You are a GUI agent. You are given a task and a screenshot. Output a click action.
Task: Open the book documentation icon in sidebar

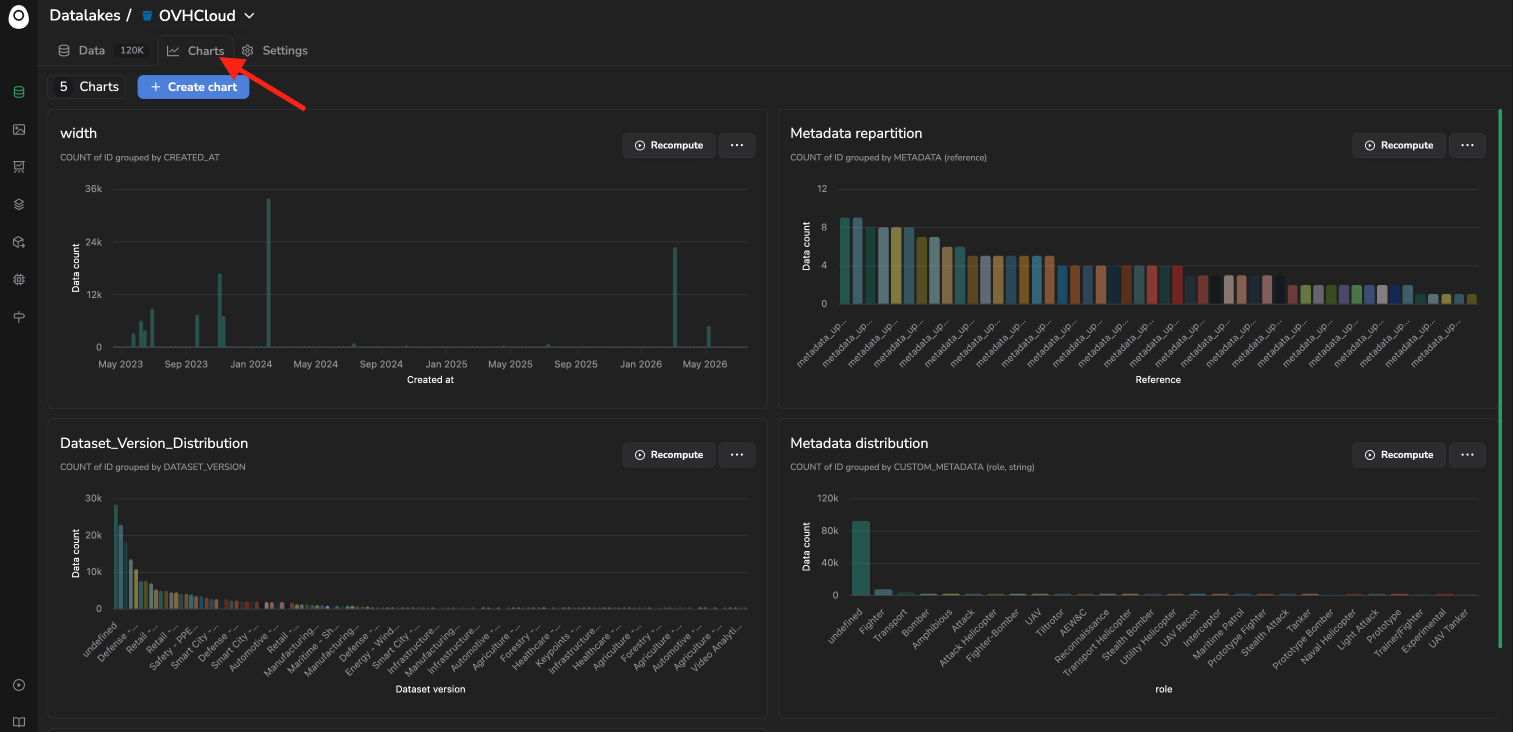point(18,722)
